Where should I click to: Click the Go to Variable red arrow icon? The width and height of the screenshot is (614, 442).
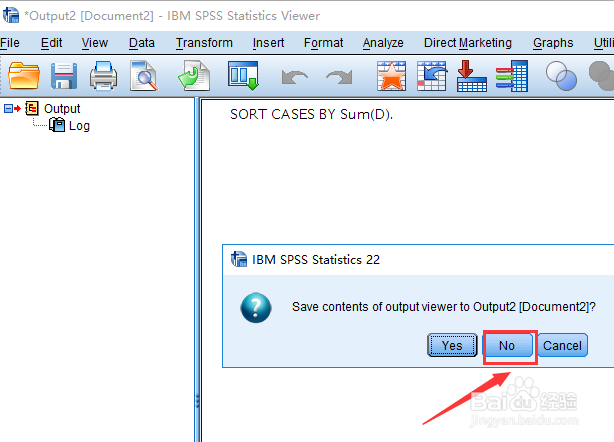[472, 76]
